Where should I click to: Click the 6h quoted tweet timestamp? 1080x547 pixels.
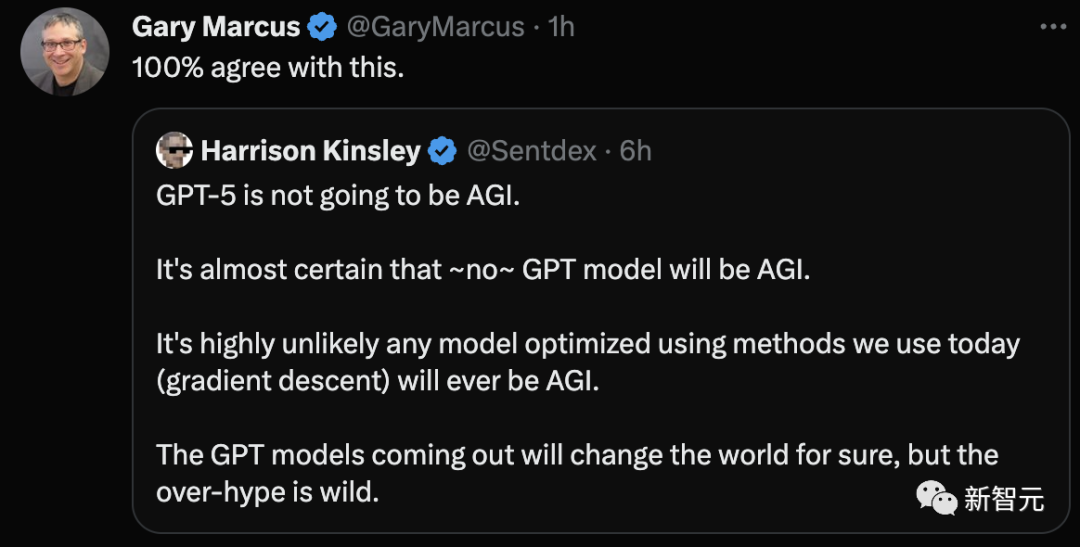[635, 152]
